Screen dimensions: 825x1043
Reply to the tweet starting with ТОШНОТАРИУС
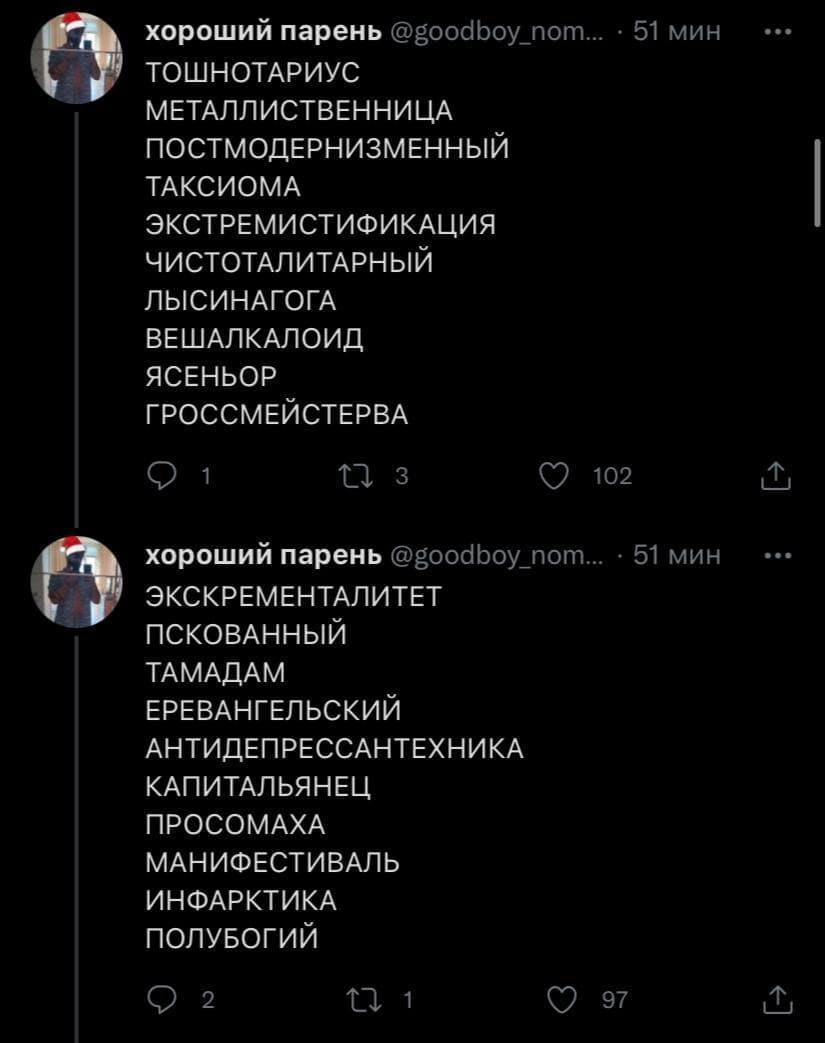[x=160, y=476]
